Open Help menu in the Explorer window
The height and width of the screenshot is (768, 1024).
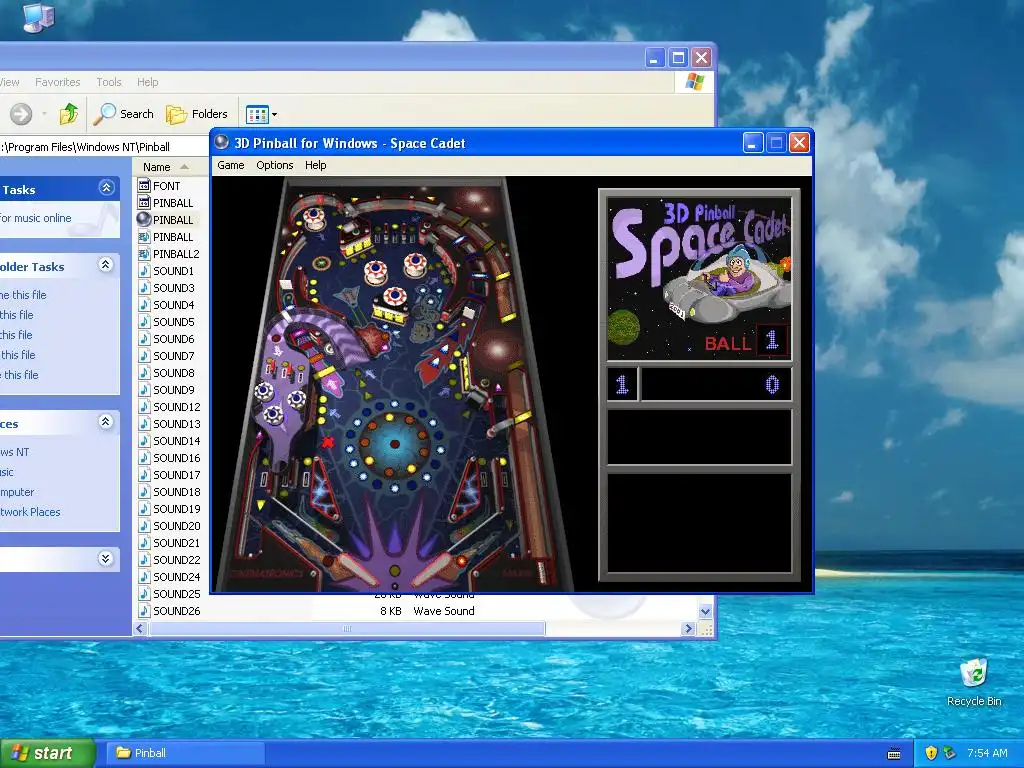click(148, 82)
